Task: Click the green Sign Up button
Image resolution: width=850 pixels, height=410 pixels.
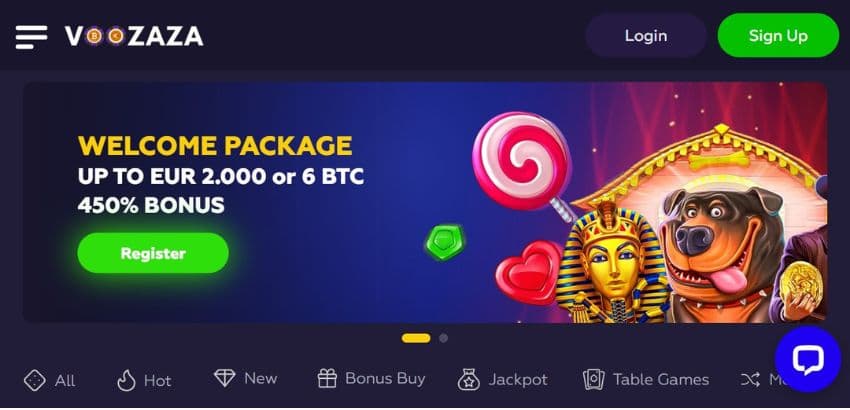Action: point(778,36)
